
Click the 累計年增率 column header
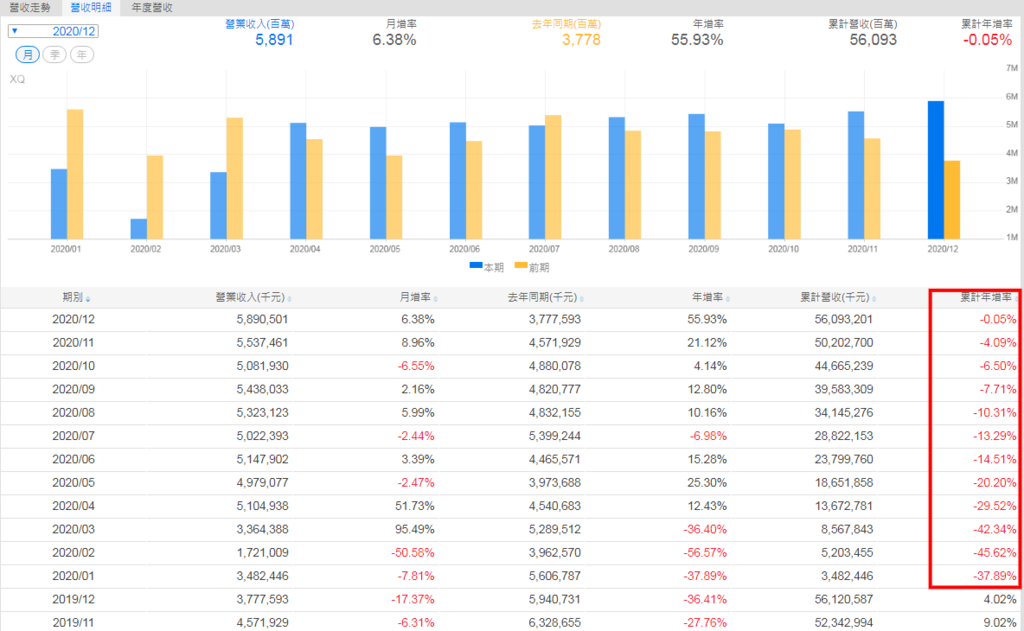pyautogui.click(x=985, y=297)
